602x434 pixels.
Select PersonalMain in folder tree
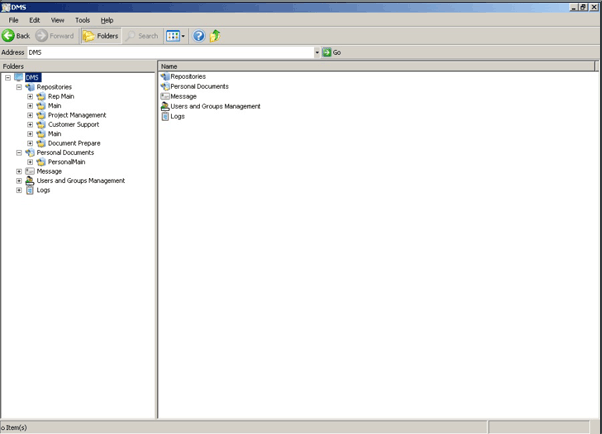[66, 162]
